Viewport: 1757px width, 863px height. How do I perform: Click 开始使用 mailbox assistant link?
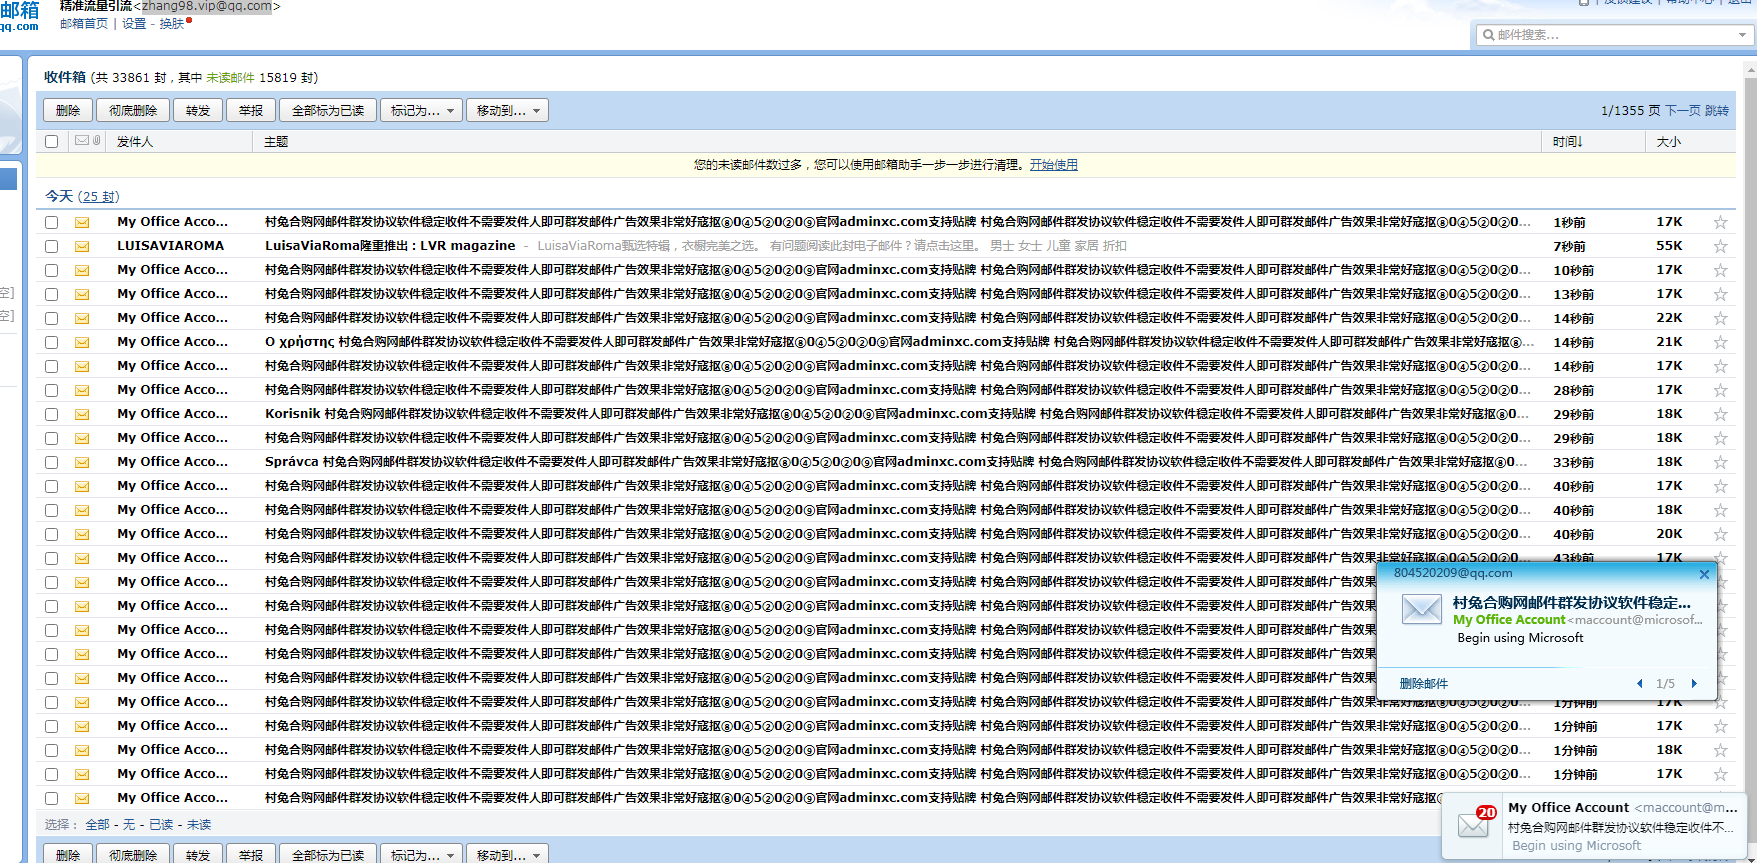tap(1054, 165)
